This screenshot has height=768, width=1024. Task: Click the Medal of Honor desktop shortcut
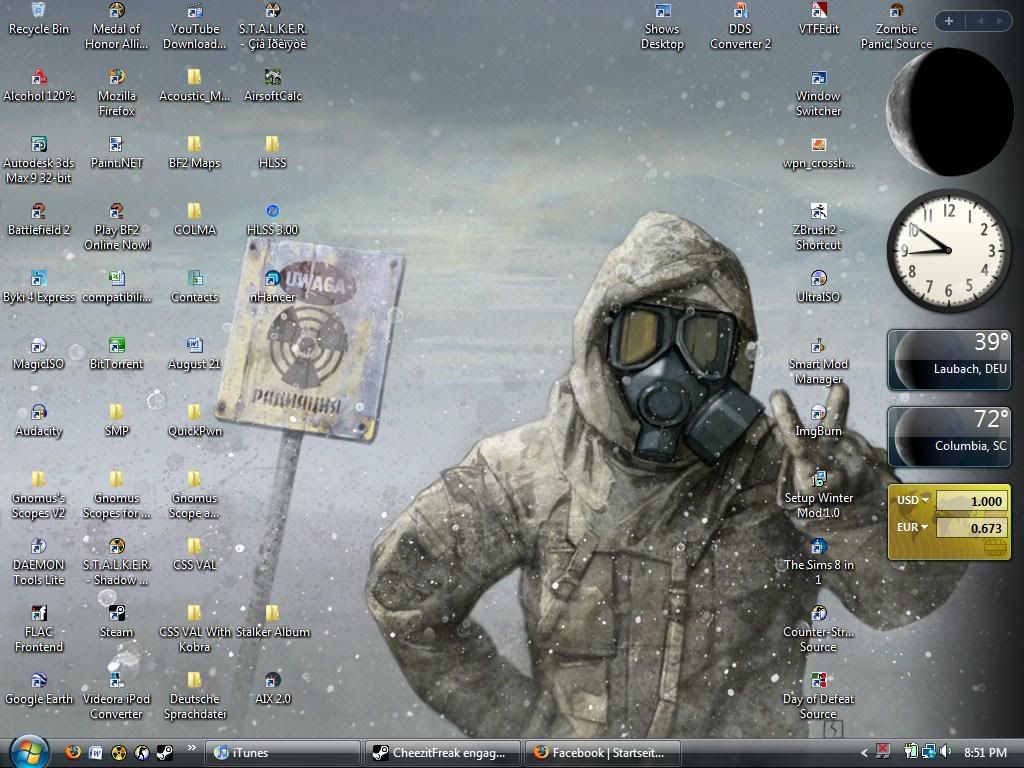coord(116,26)
